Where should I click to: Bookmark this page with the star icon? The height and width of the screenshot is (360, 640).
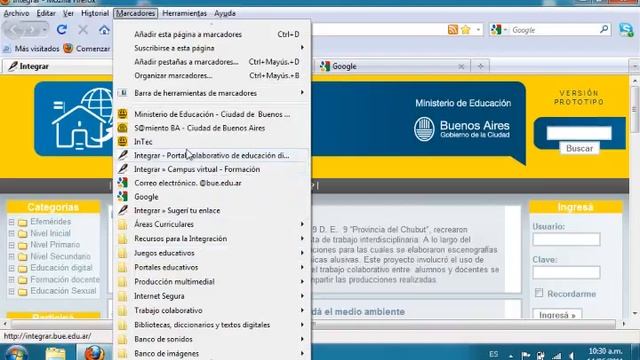[466, 29]
